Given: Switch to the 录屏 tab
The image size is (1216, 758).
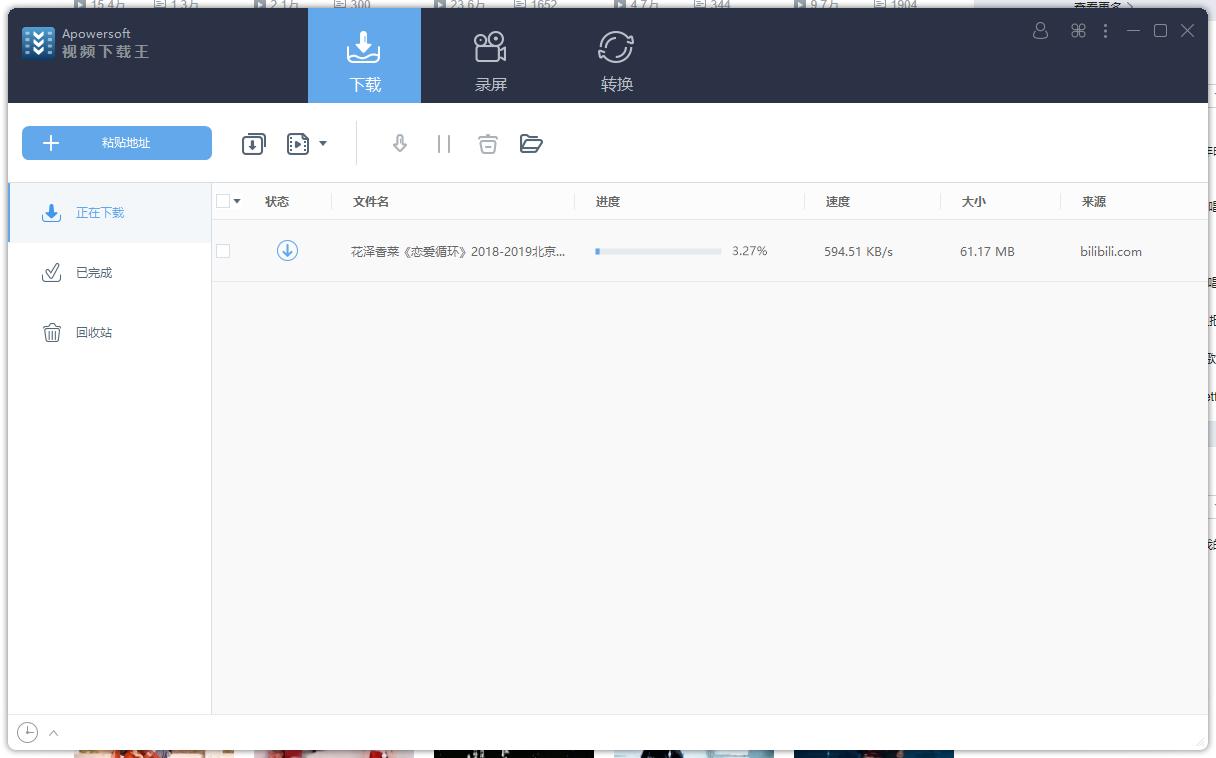Looking at the screenshot, I should (x=489, y=55).
